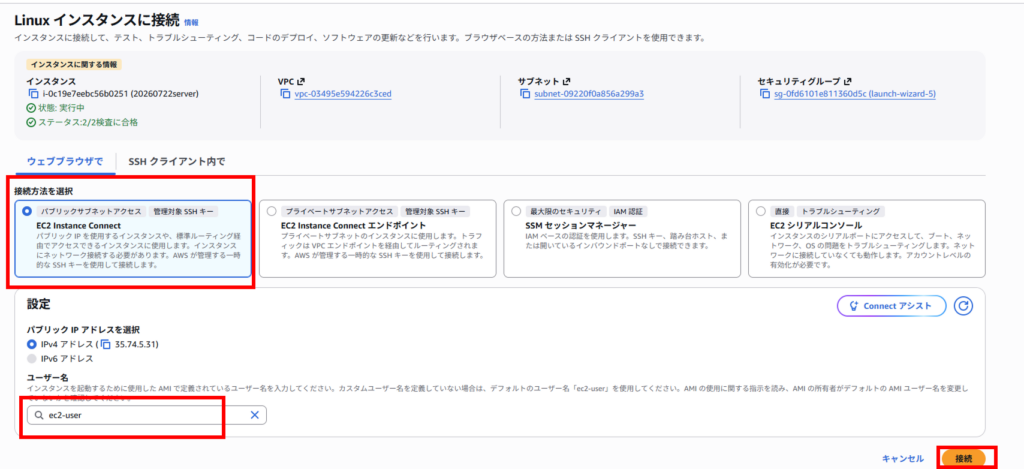Image resolution: width=1024 pixels, height=469 pixels.
Task: Click the プライベートサブネットアクセス tag
Action: pos(339,211)
